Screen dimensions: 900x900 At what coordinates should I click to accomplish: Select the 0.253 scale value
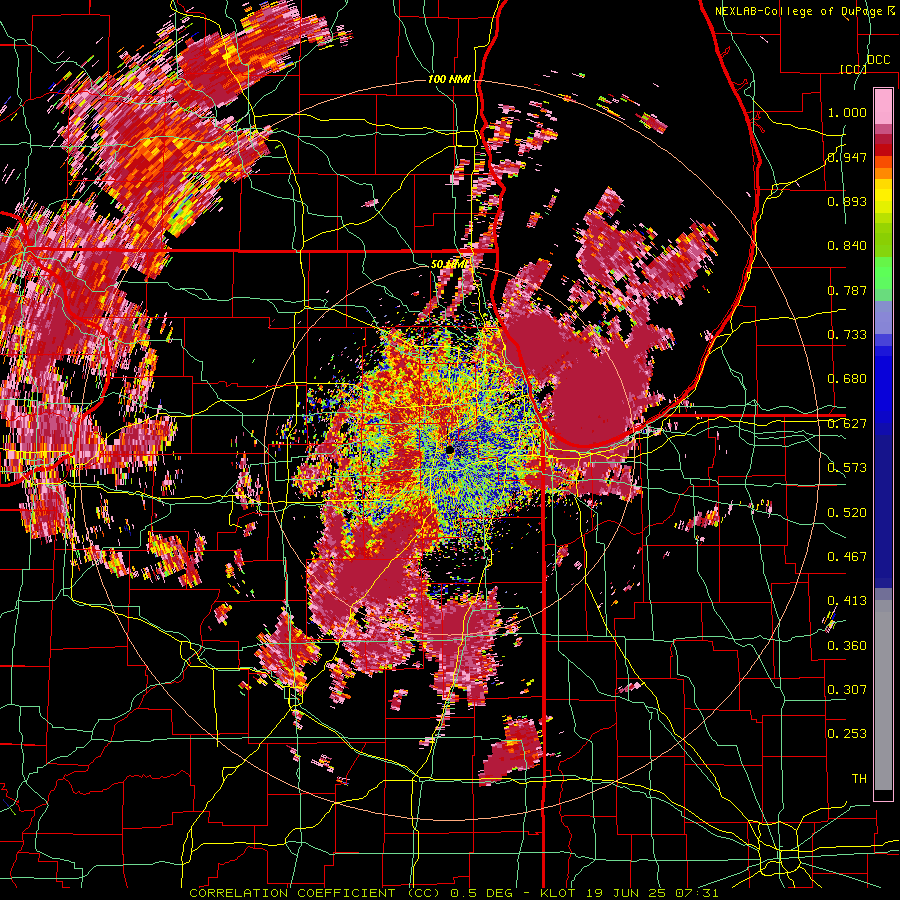tap(847, 734)
